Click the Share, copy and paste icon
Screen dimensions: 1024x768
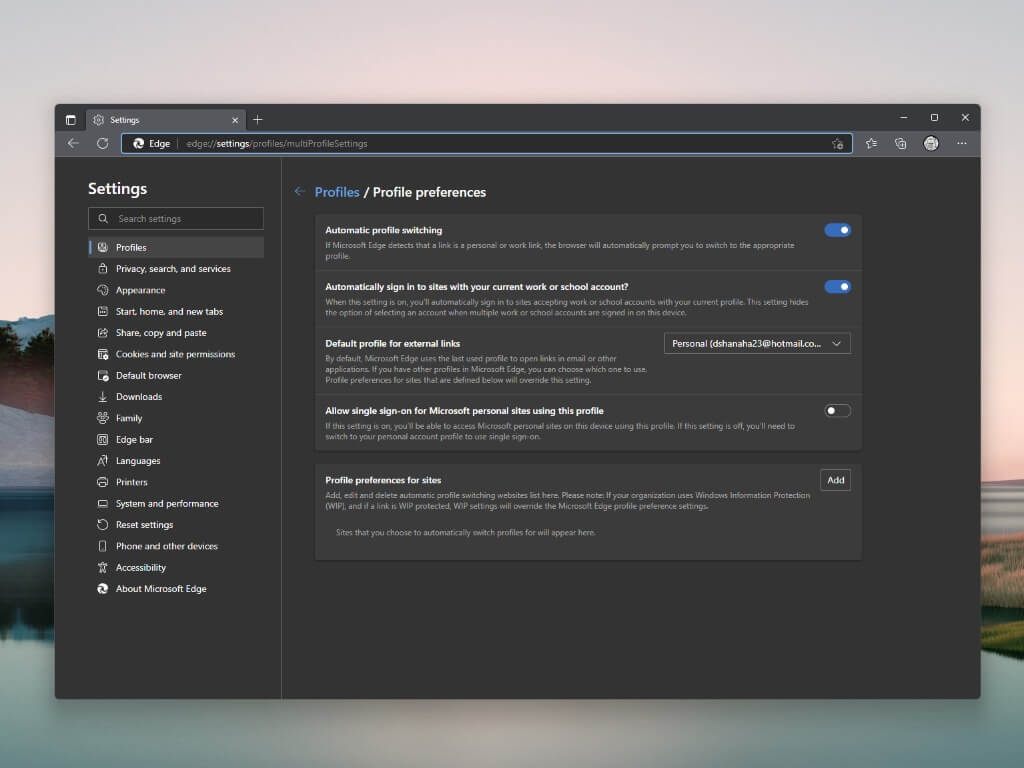(x=103, y=332)
